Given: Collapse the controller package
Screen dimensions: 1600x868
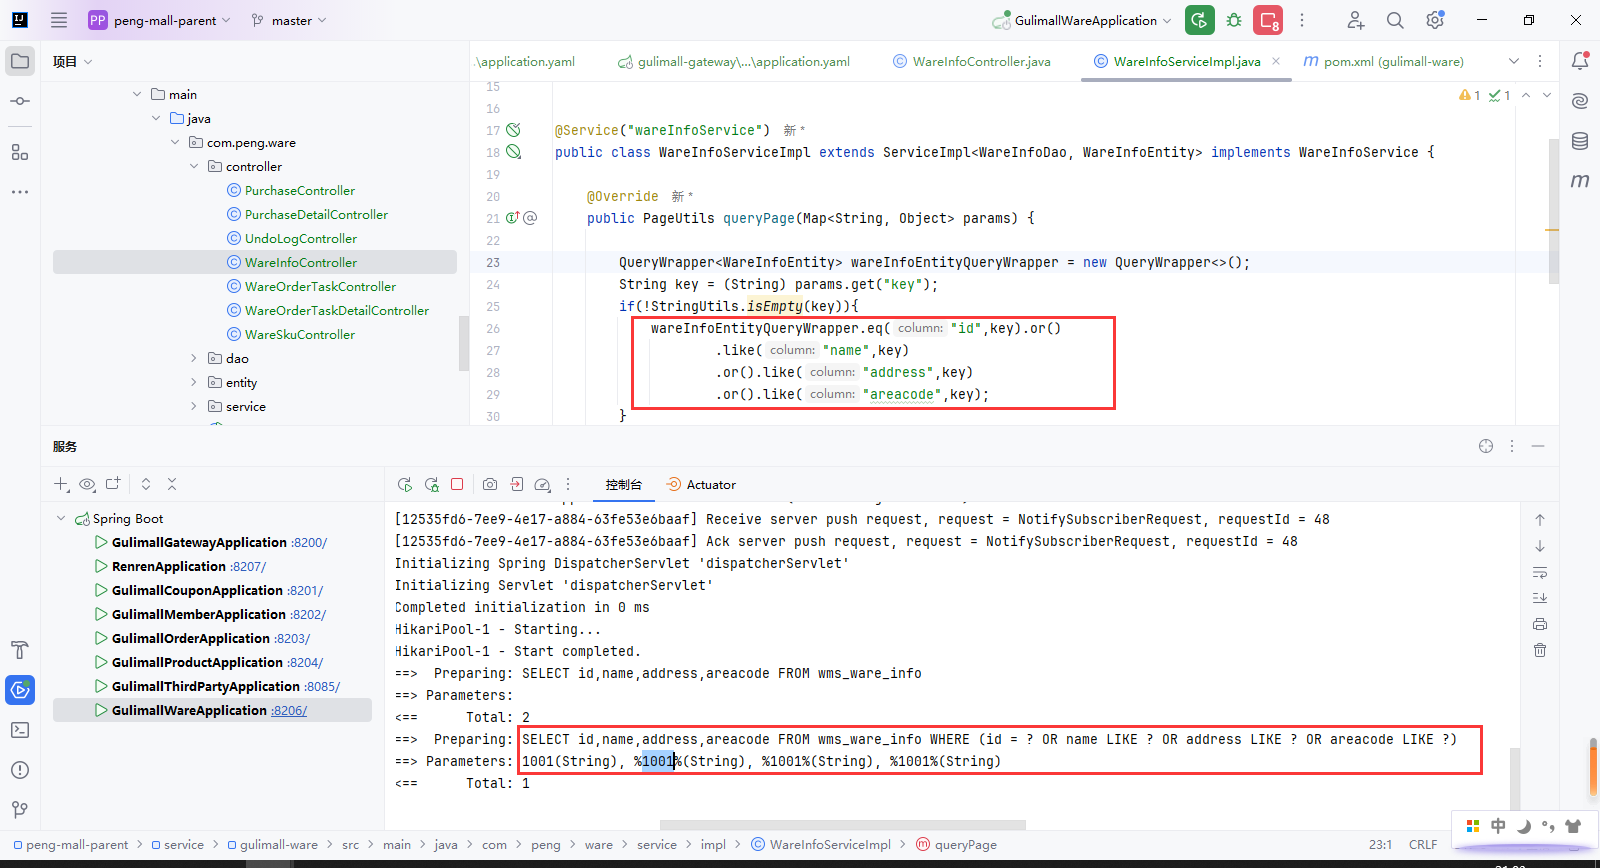Looking at the screenshot, I should 194,166.
